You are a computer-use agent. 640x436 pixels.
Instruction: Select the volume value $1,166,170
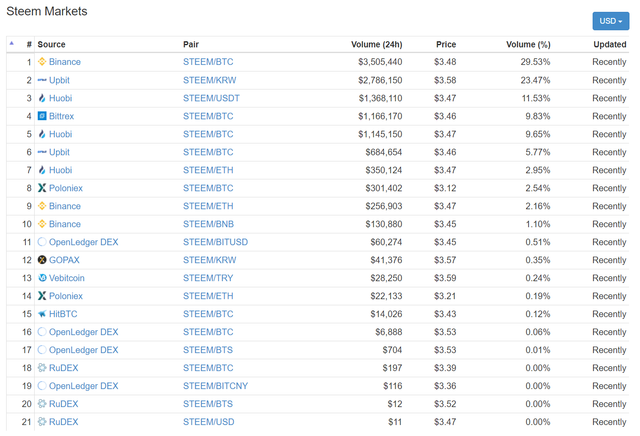[x=380, y=116]
